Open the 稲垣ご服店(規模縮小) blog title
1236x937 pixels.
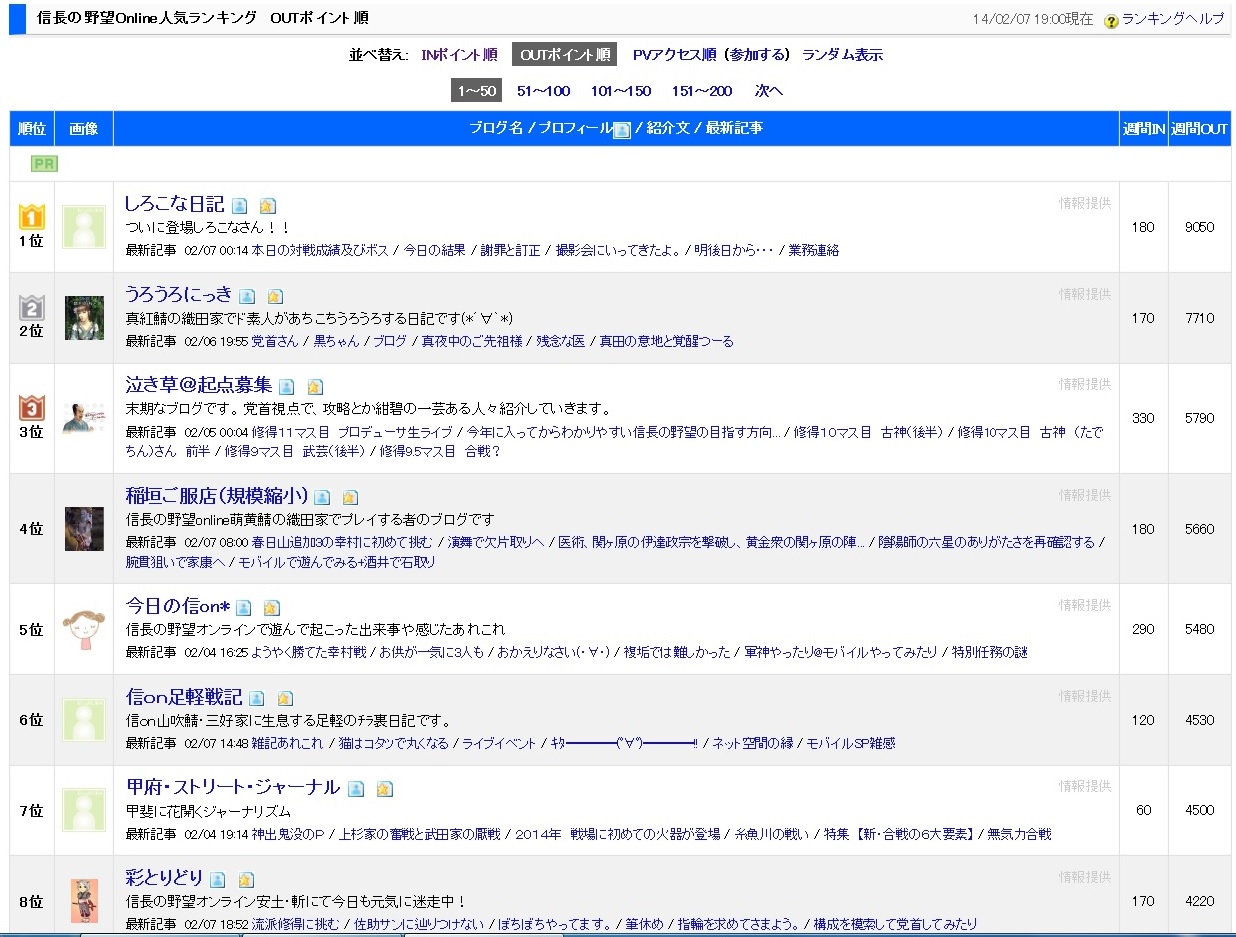click(216, 495)
